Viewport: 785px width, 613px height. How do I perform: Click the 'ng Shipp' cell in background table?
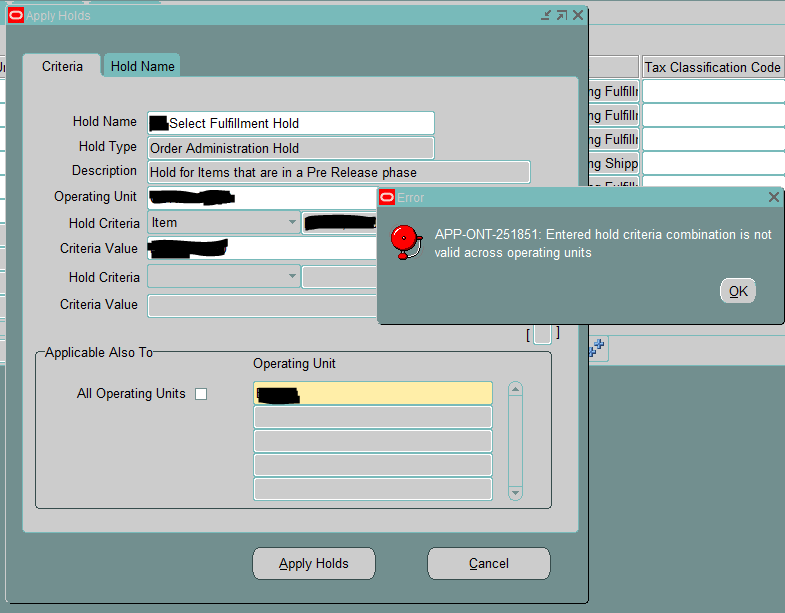(x=614, y=163)
